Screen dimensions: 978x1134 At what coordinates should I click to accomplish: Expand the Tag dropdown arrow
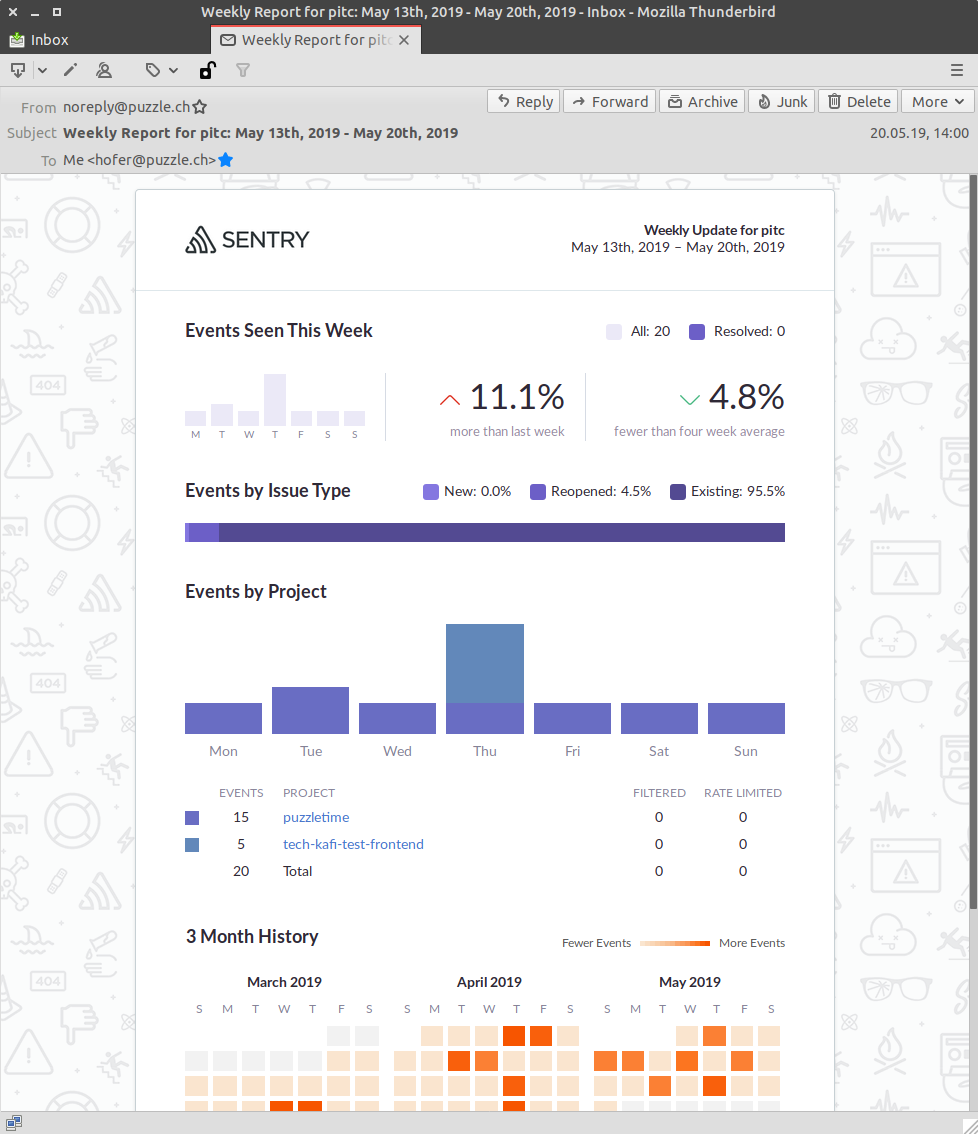click(x=174, y=70)
